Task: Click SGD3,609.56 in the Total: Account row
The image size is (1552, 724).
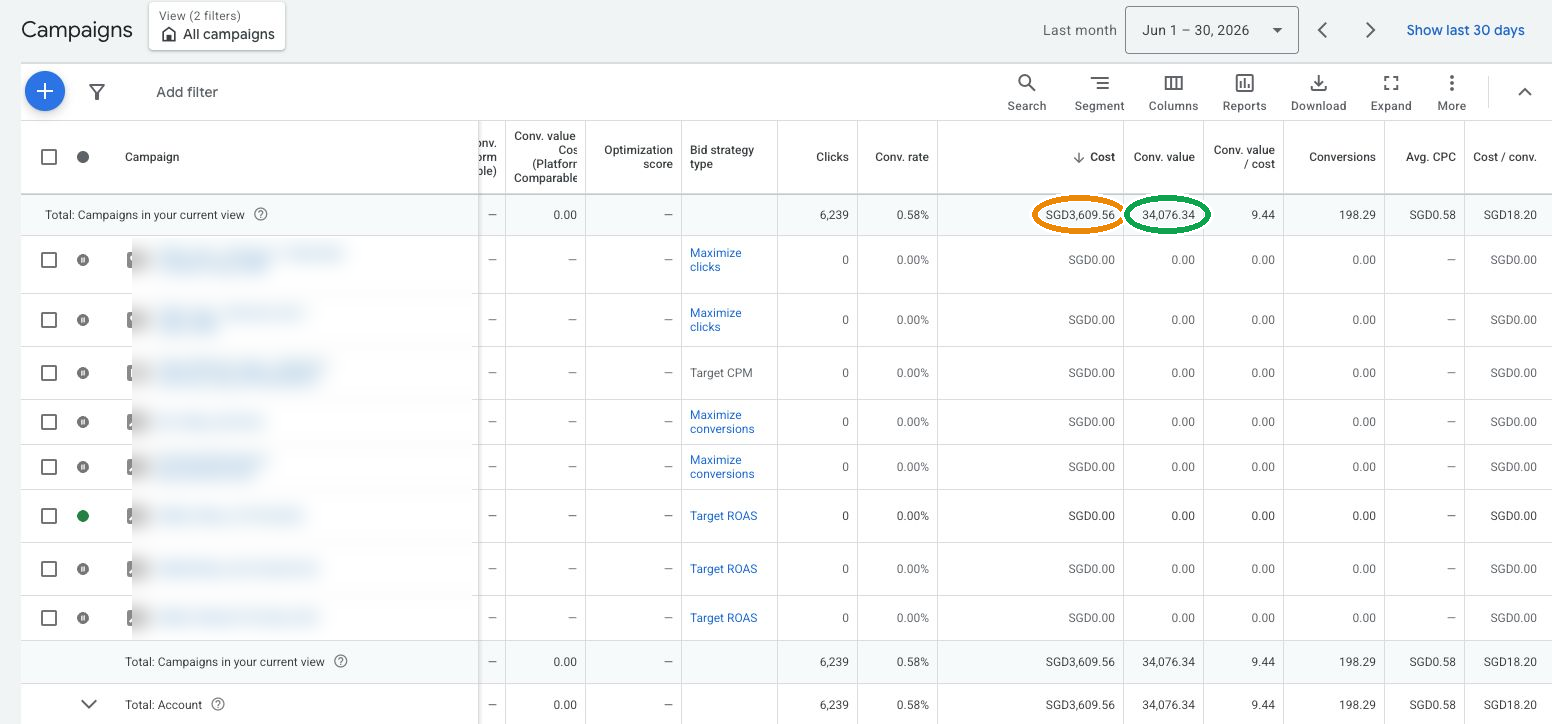Action: click(x=1080, y=705)
